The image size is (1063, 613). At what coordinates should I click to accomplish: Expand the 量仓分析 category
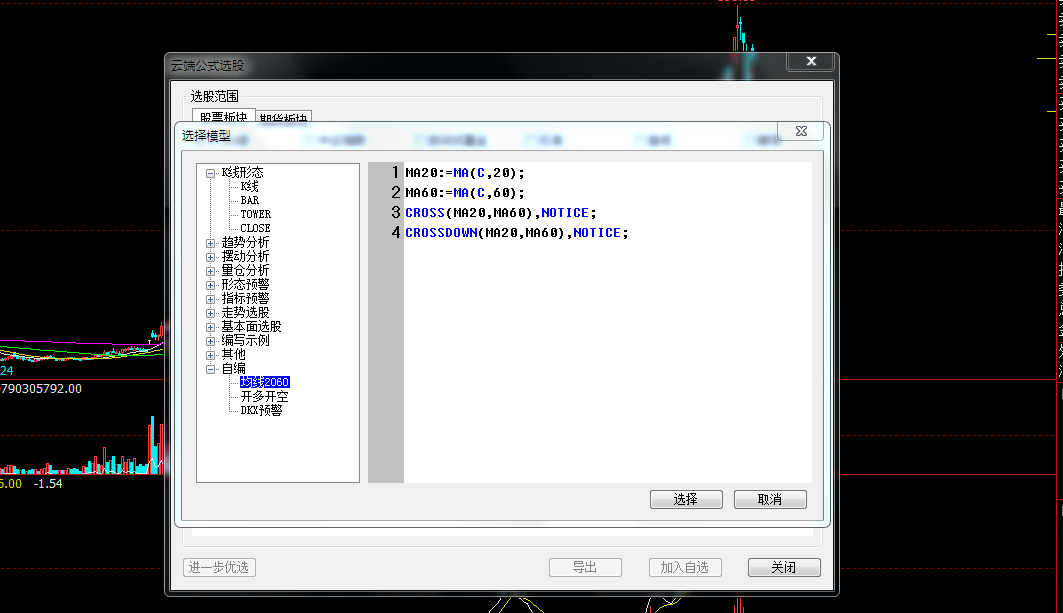tap(211, 271)
